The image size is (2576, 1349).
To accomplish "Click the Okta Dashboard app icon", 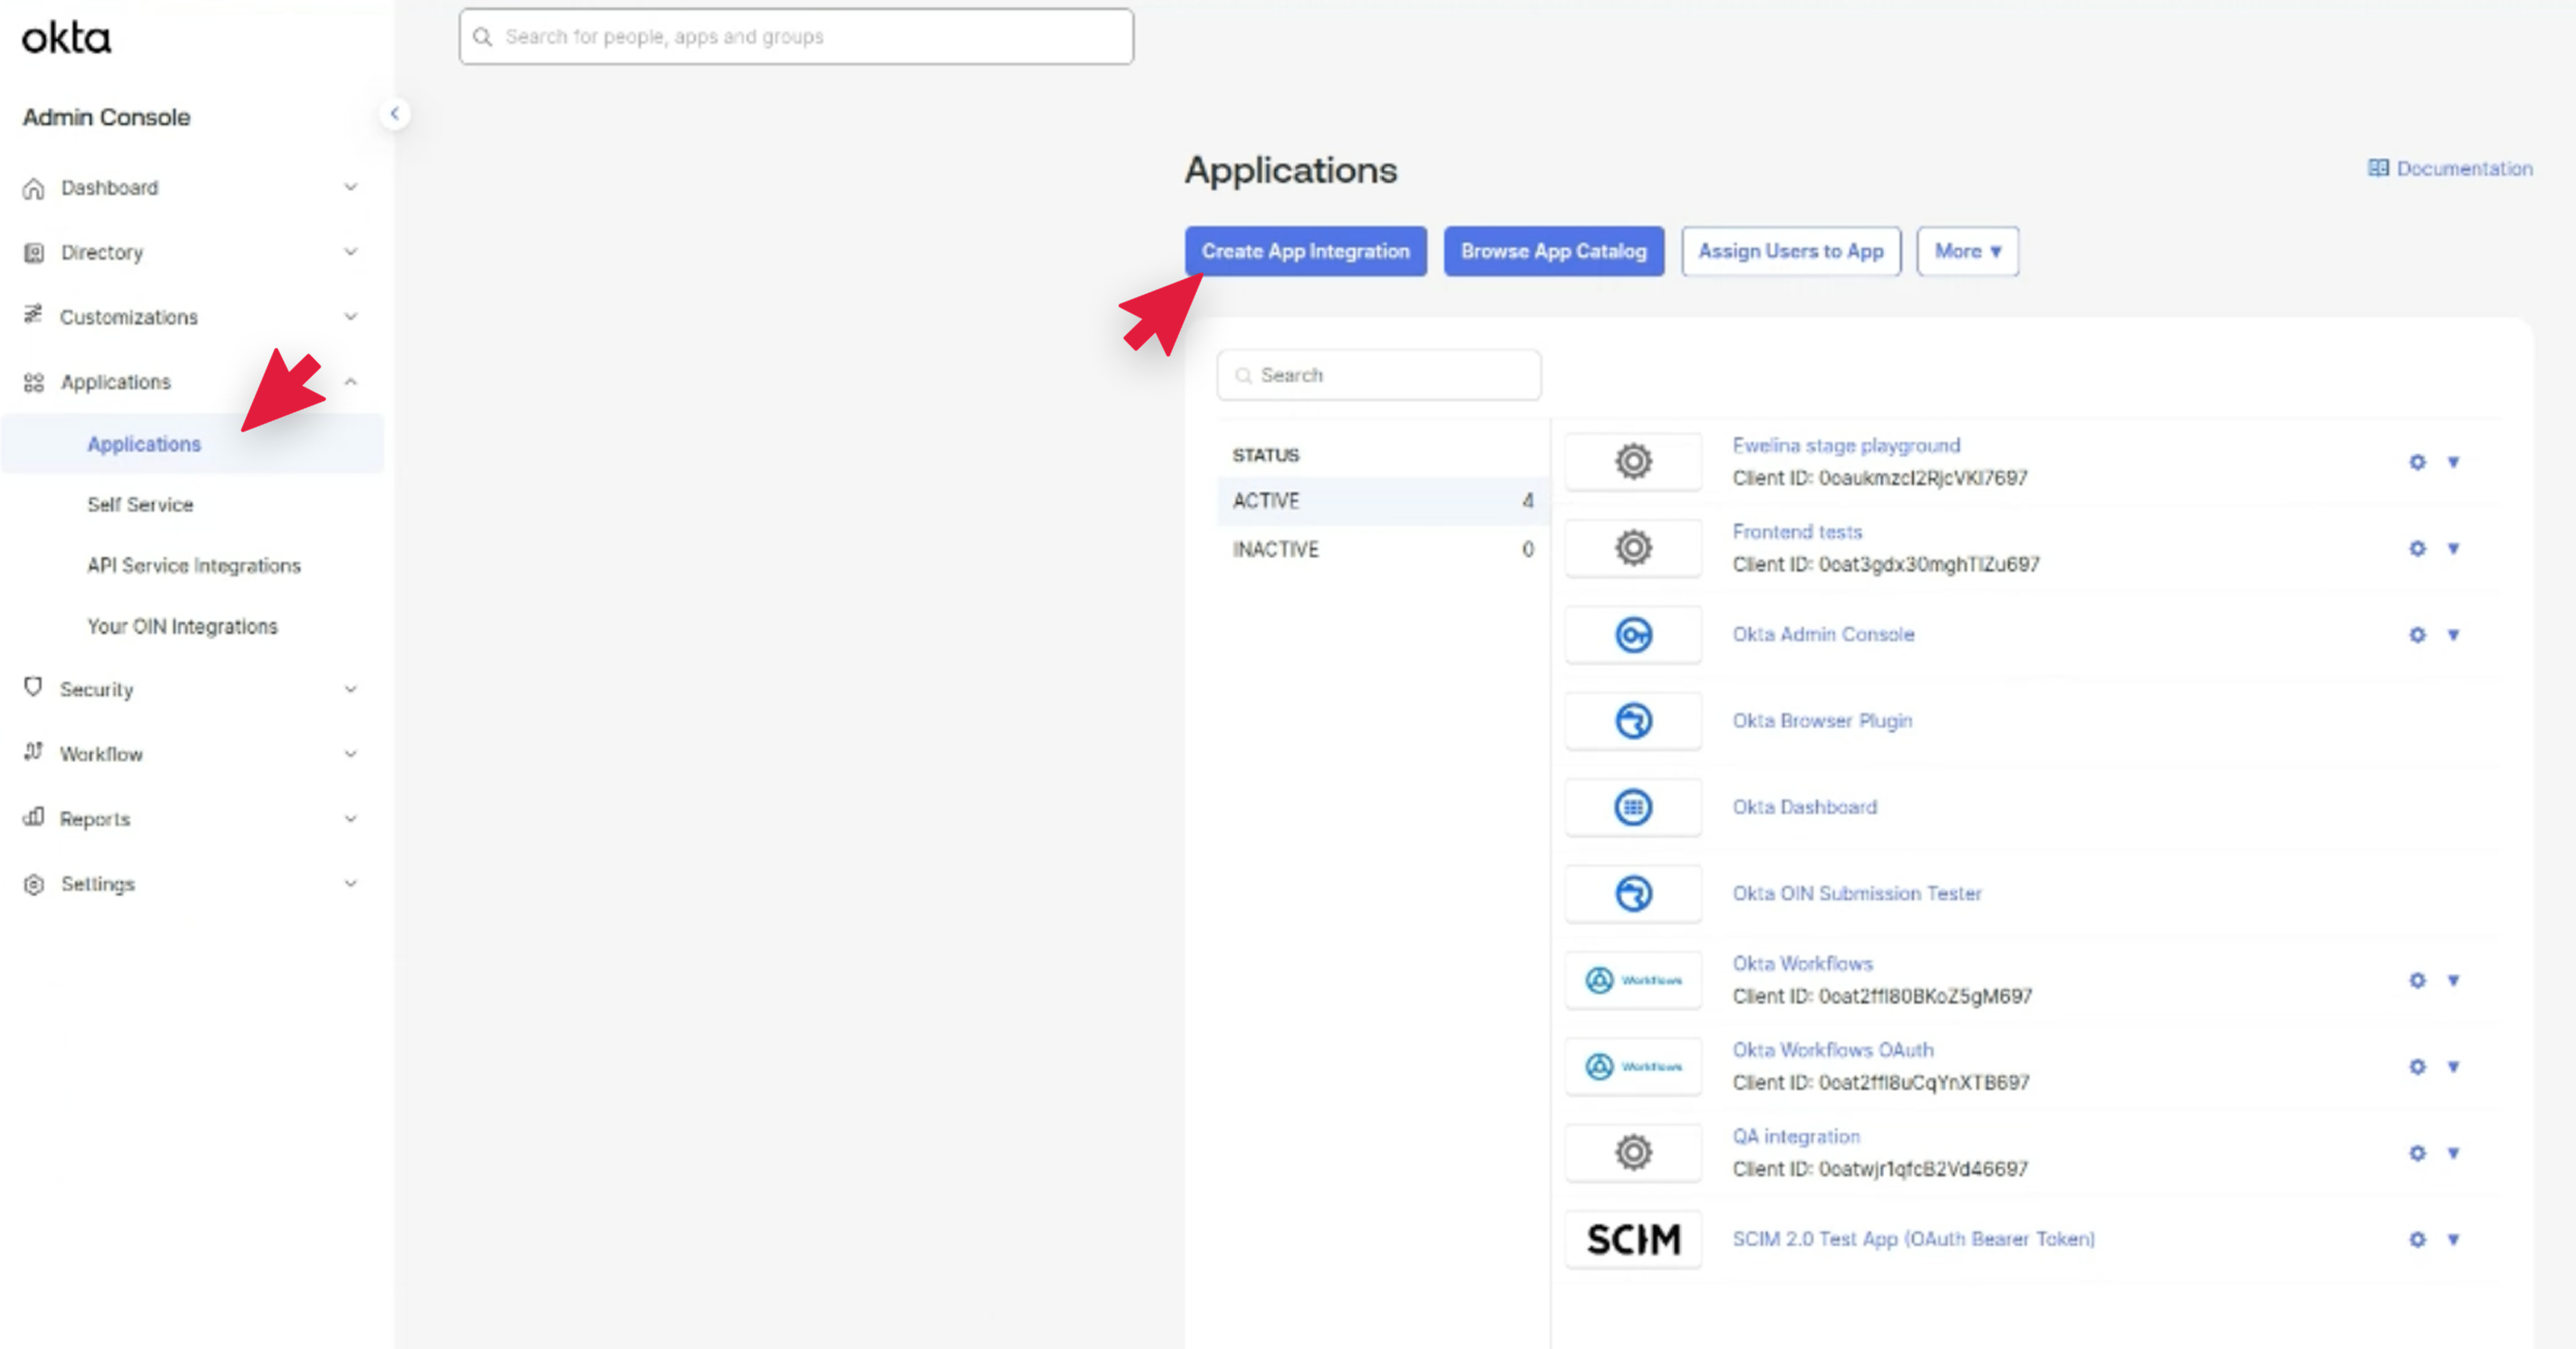I will coord(1632,807).
